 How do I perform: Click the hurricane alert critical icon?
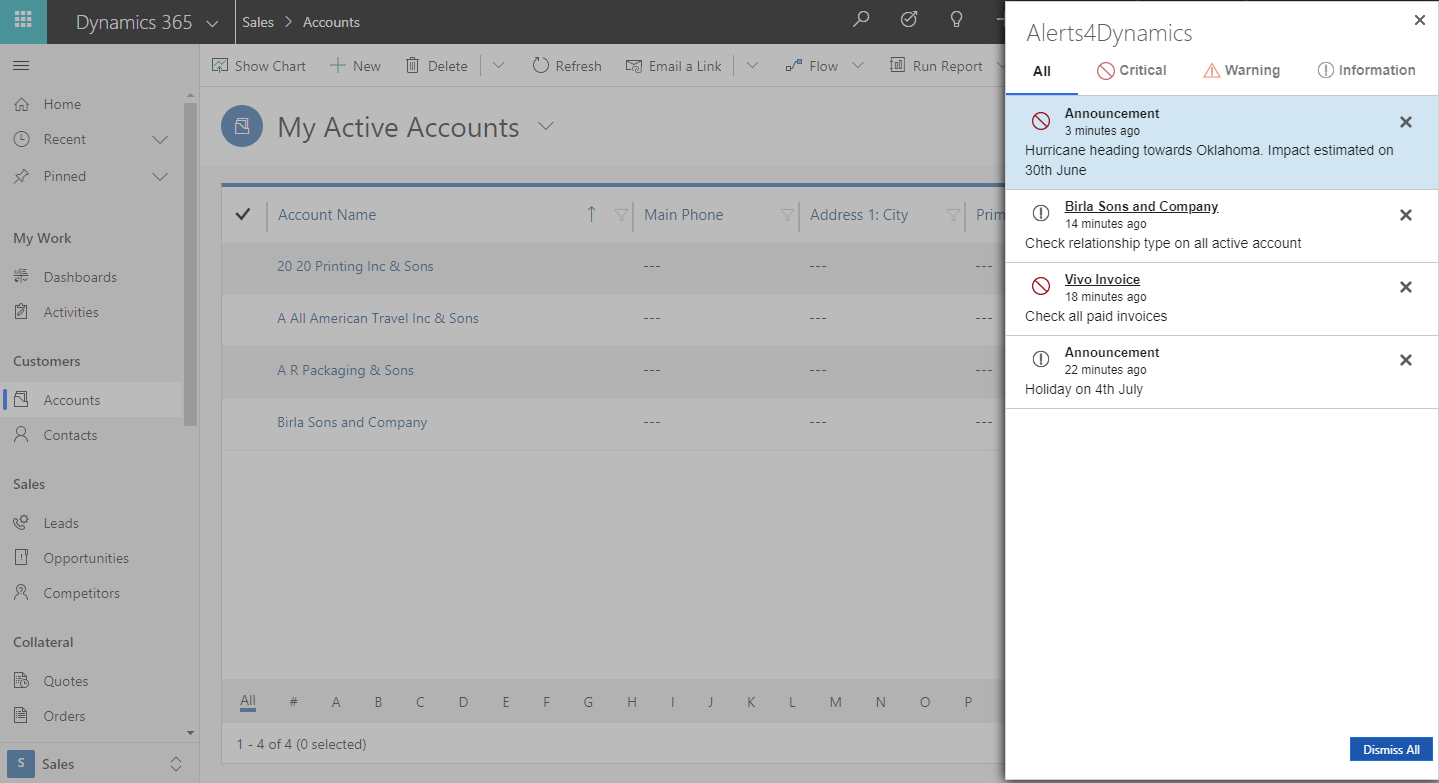pyautogui.click(x=1041, y=121)
